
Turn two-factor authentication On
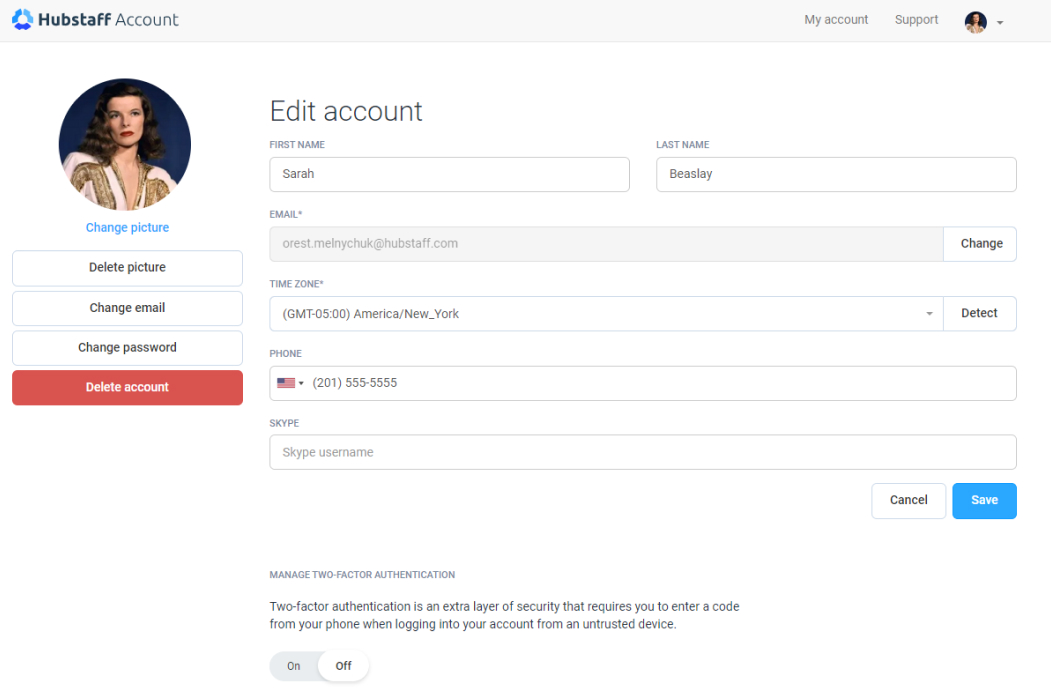pos(294,666)
